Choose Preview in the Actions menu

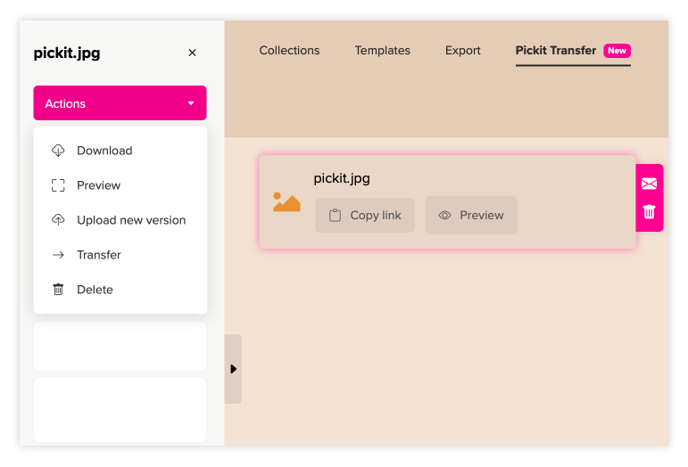tap(120, 185)
